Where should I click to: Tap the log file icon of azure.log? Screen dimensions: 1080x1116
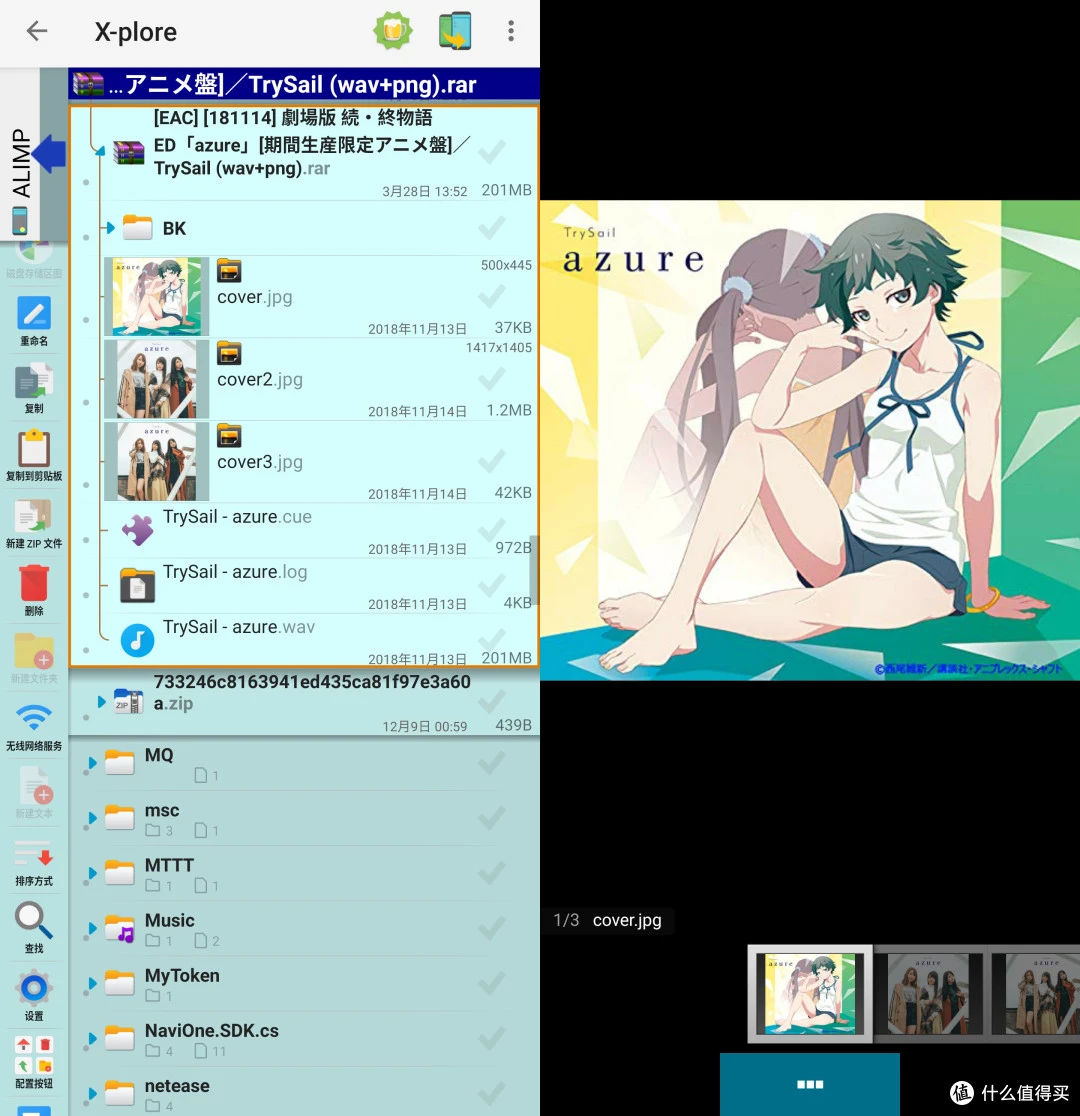coord(137,585)
